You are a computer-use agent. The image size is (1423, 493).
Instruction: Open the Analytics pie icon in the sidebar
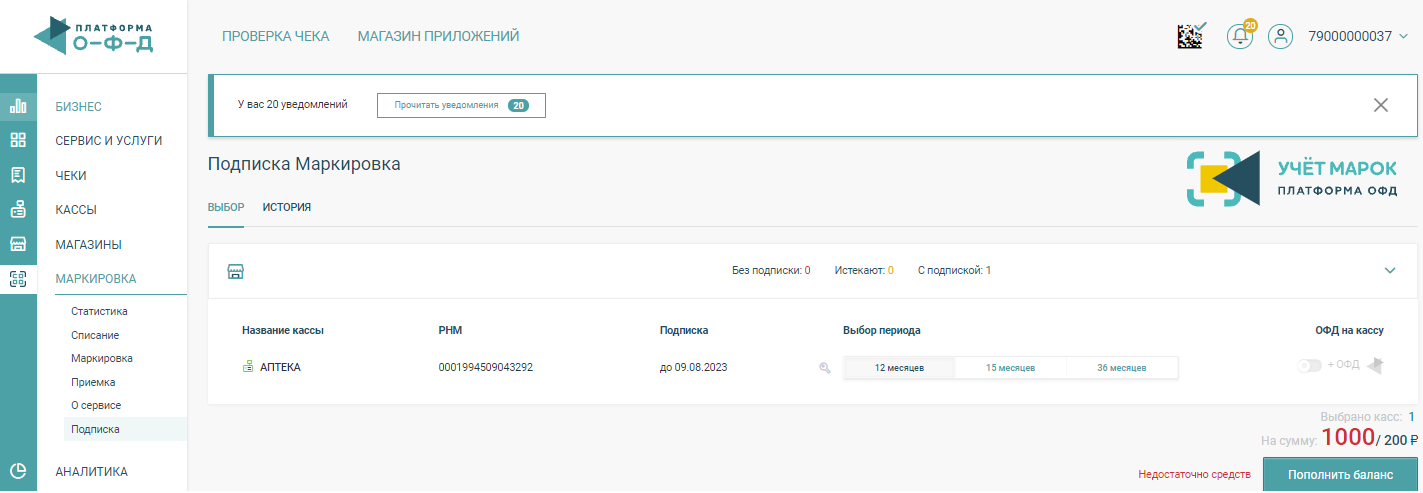tap(18, 472)
